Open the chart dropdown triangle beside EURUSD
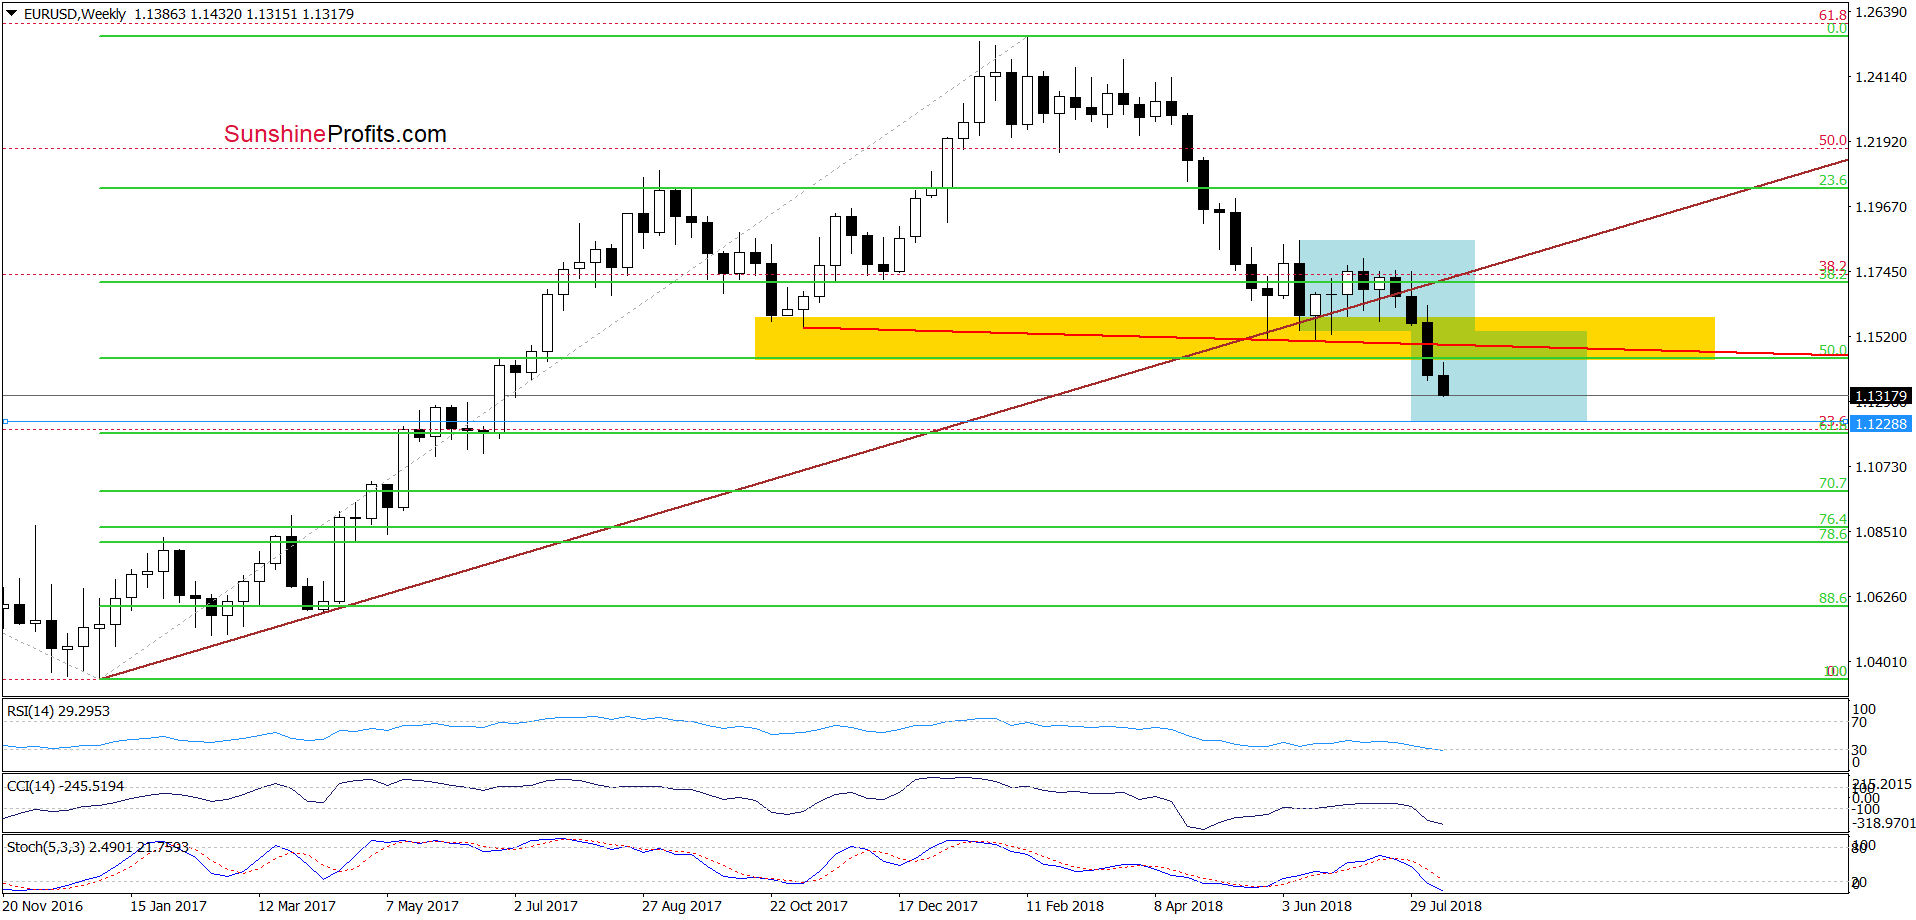Screen dimensions: 1916x920 (x=11, y=14)
